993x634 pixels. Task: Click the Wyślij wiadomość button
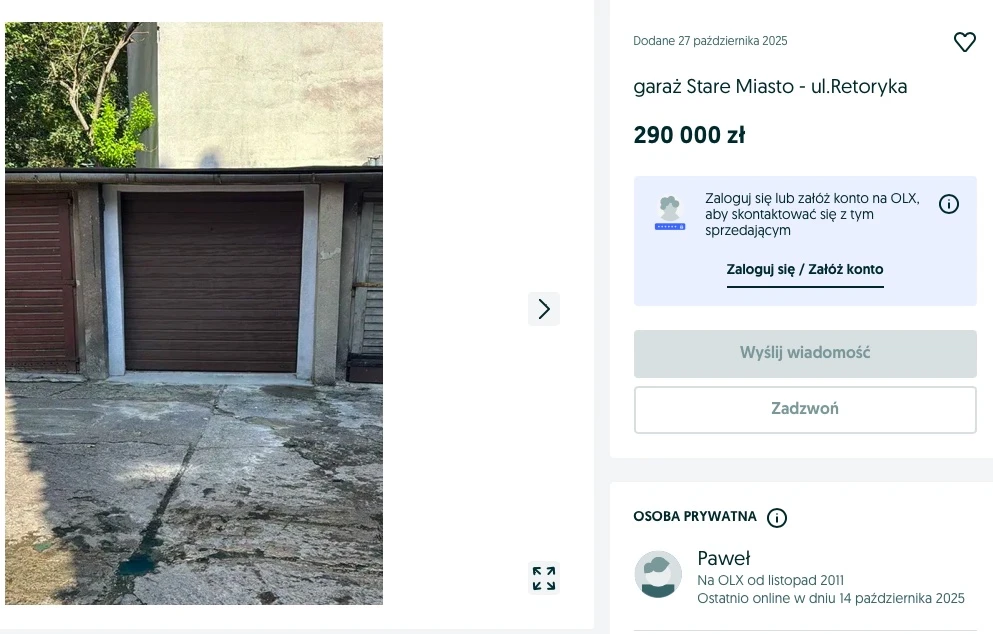805,353
